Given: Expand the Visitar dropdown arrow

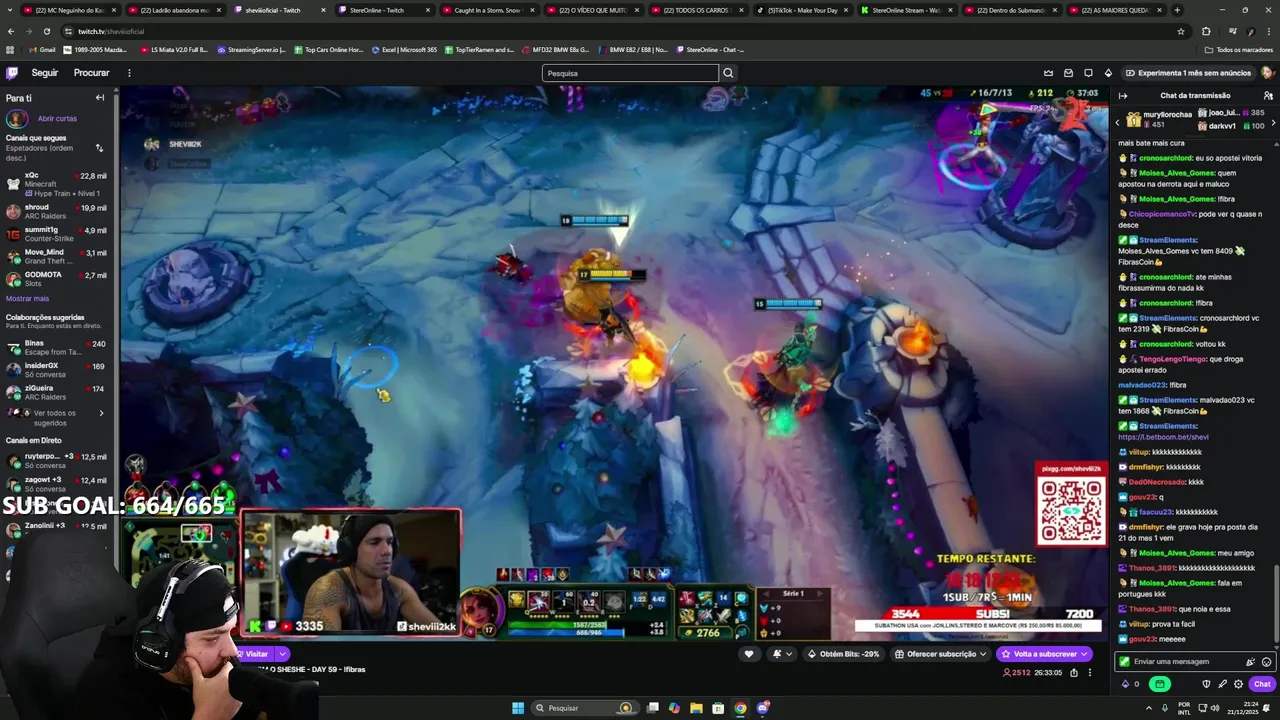Looking at the screenshot, I should (282, 654).
